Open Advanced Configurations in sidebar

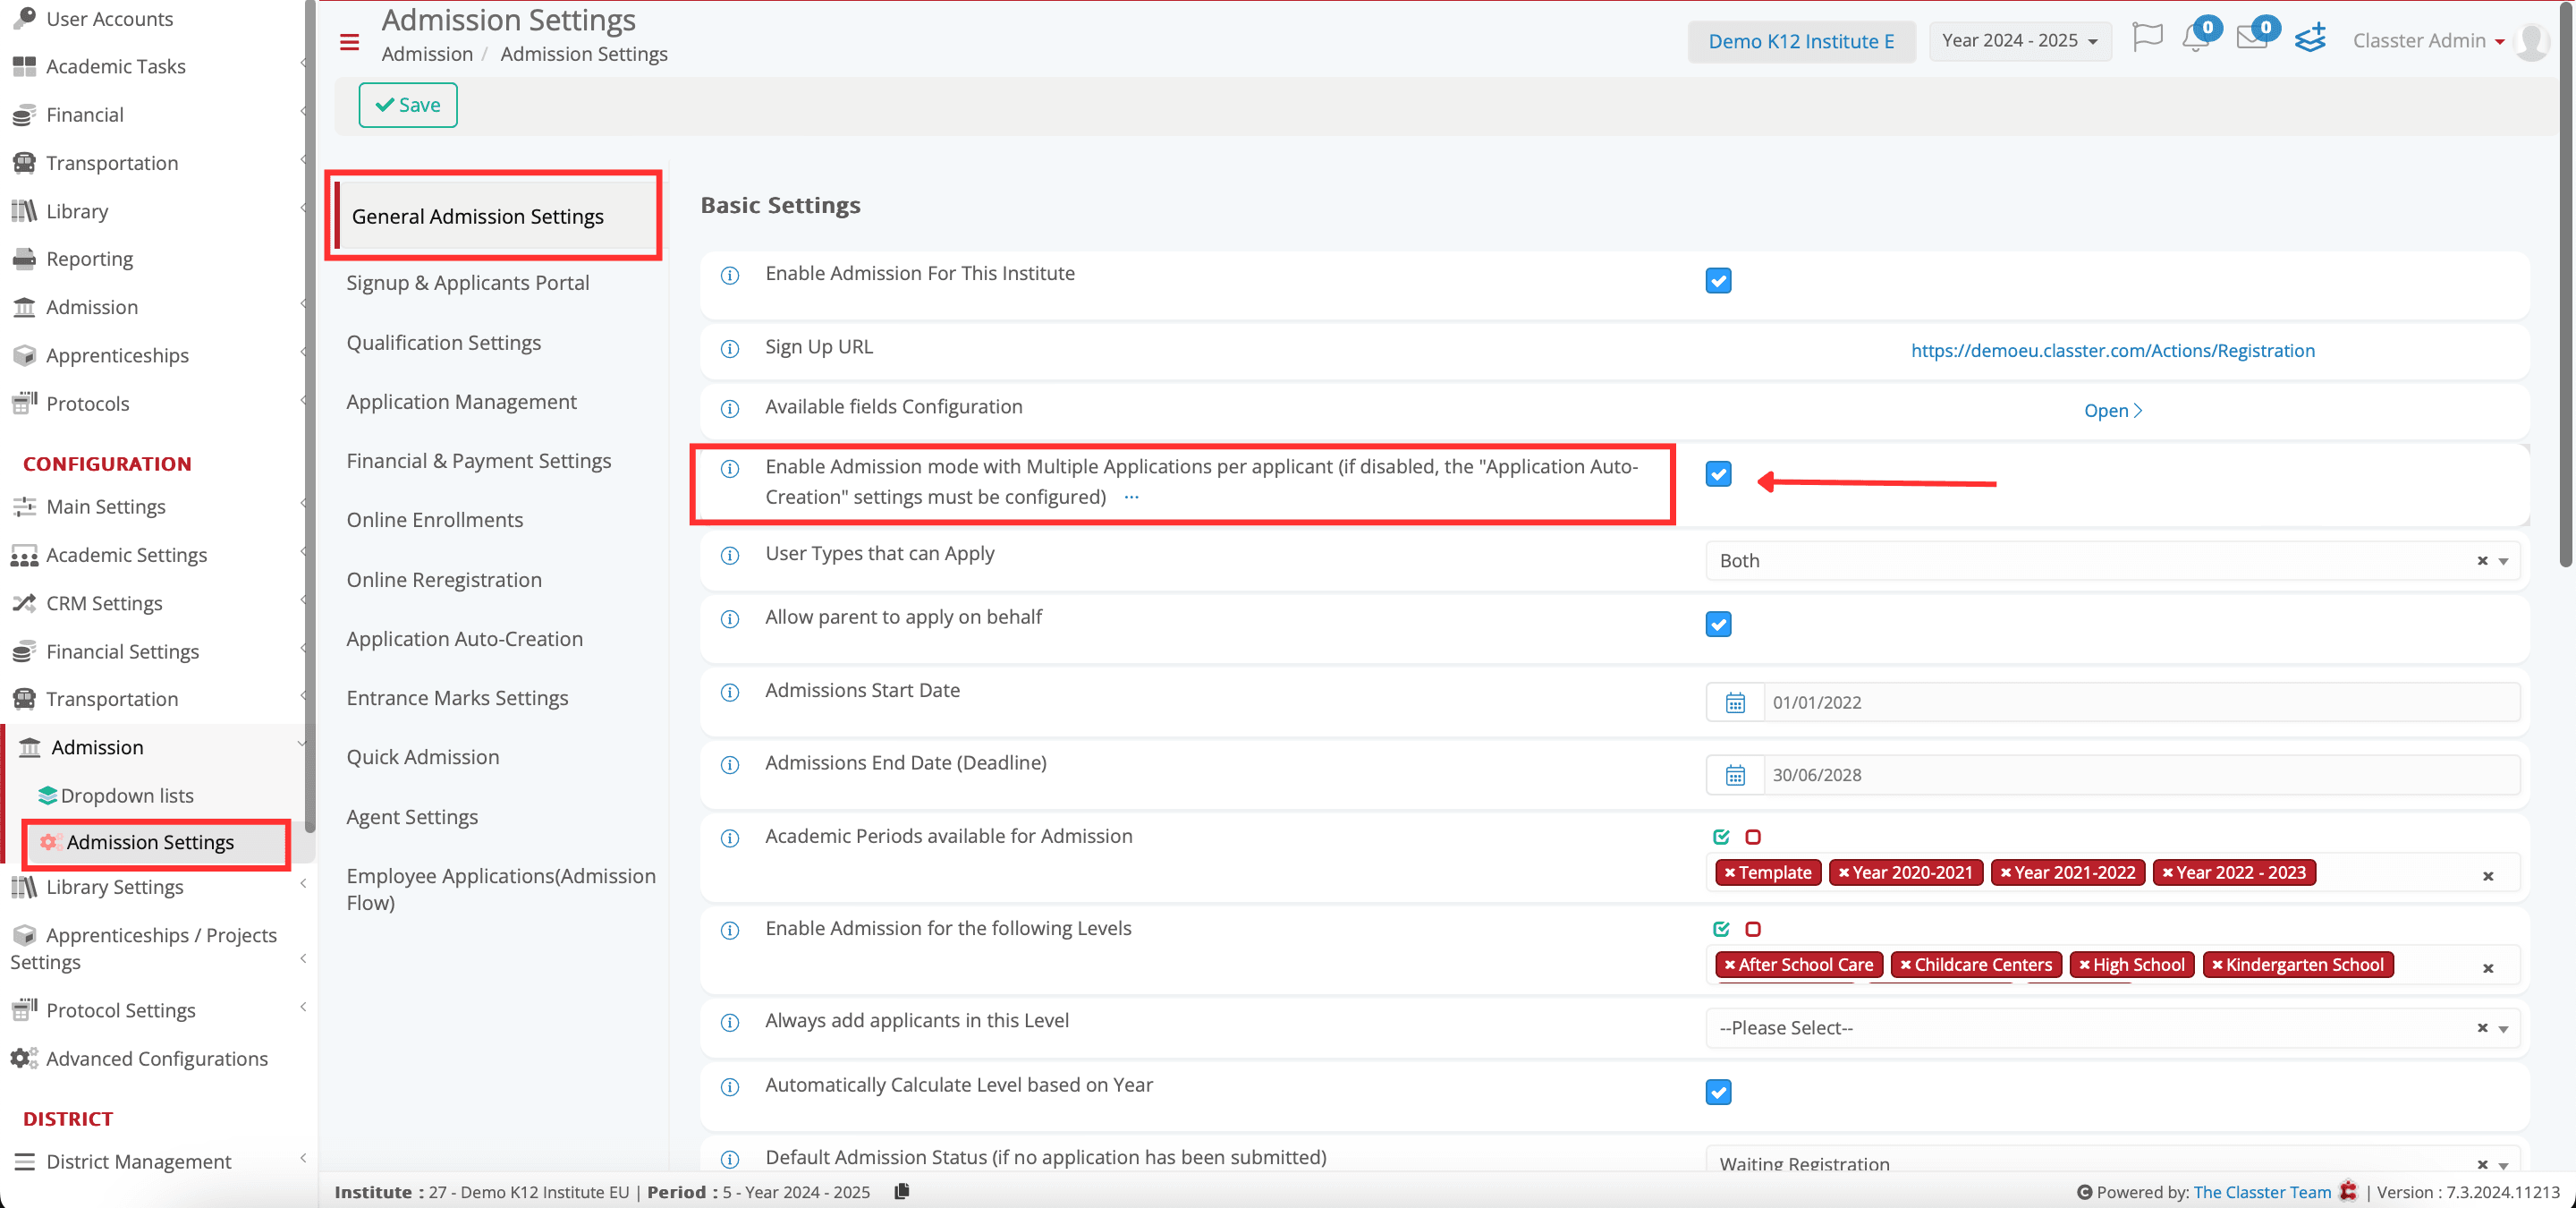pos(156,1058)
